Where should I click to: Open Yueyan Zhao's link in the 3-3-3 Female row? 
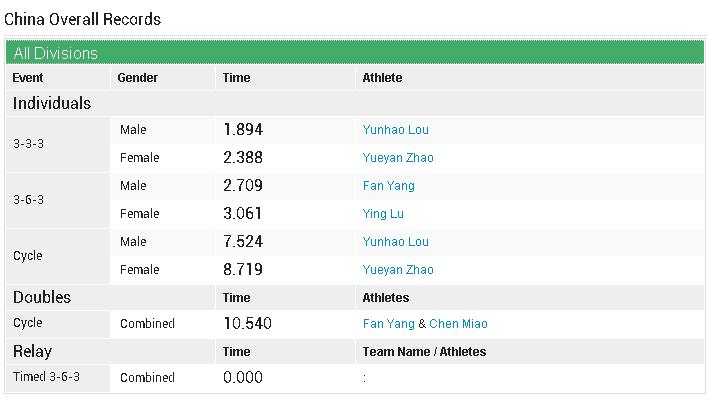click(x=397, y=158)
